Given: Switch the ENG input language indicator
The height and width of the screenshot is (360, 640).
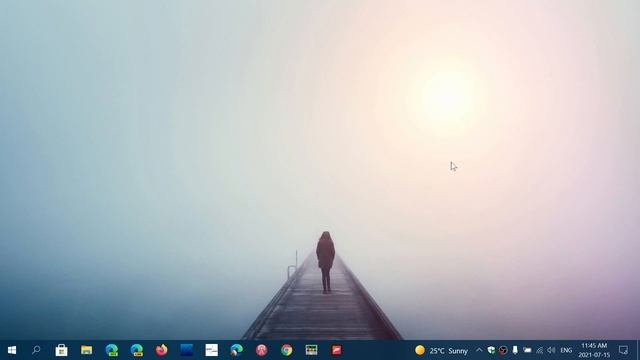Looking at the screenshot, I should coord(566,350).
